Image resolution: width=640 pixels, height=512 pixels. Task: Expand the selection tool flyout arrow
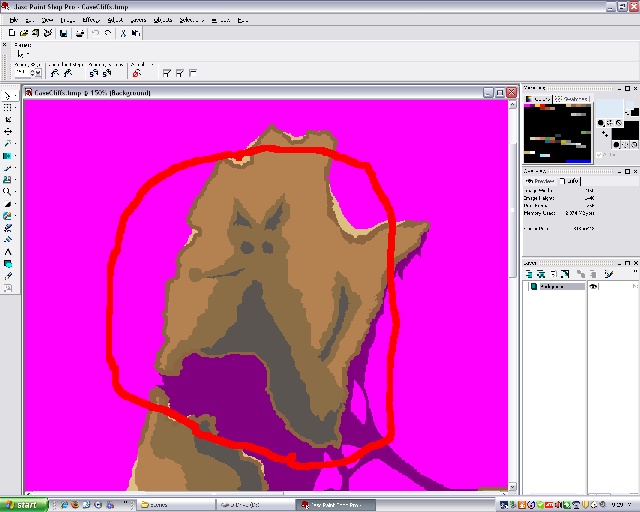tap(15, 107)
